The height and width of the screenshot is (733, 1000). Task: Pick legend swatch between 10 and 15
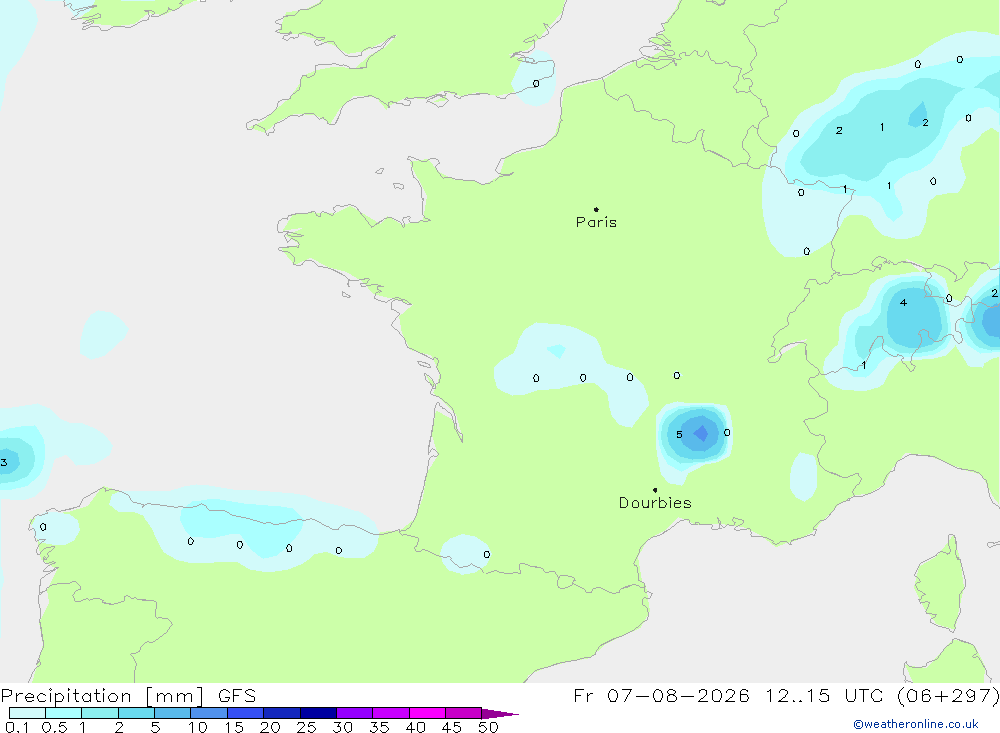209,713
